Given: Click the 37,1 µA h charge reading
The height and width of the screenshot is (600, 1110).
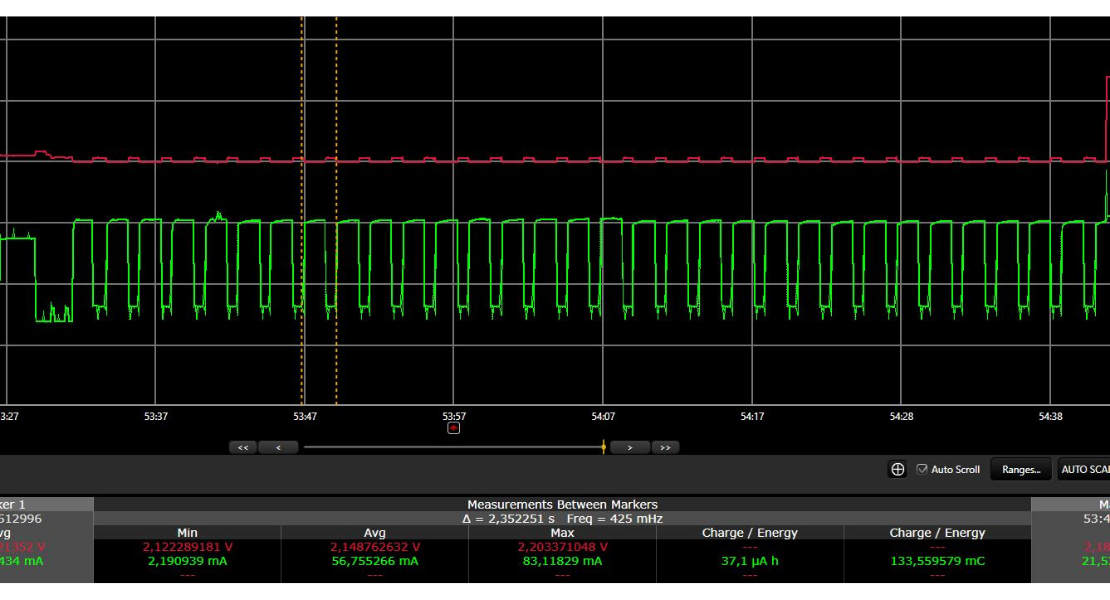Looking at the screenshot, I should (750, 561).
